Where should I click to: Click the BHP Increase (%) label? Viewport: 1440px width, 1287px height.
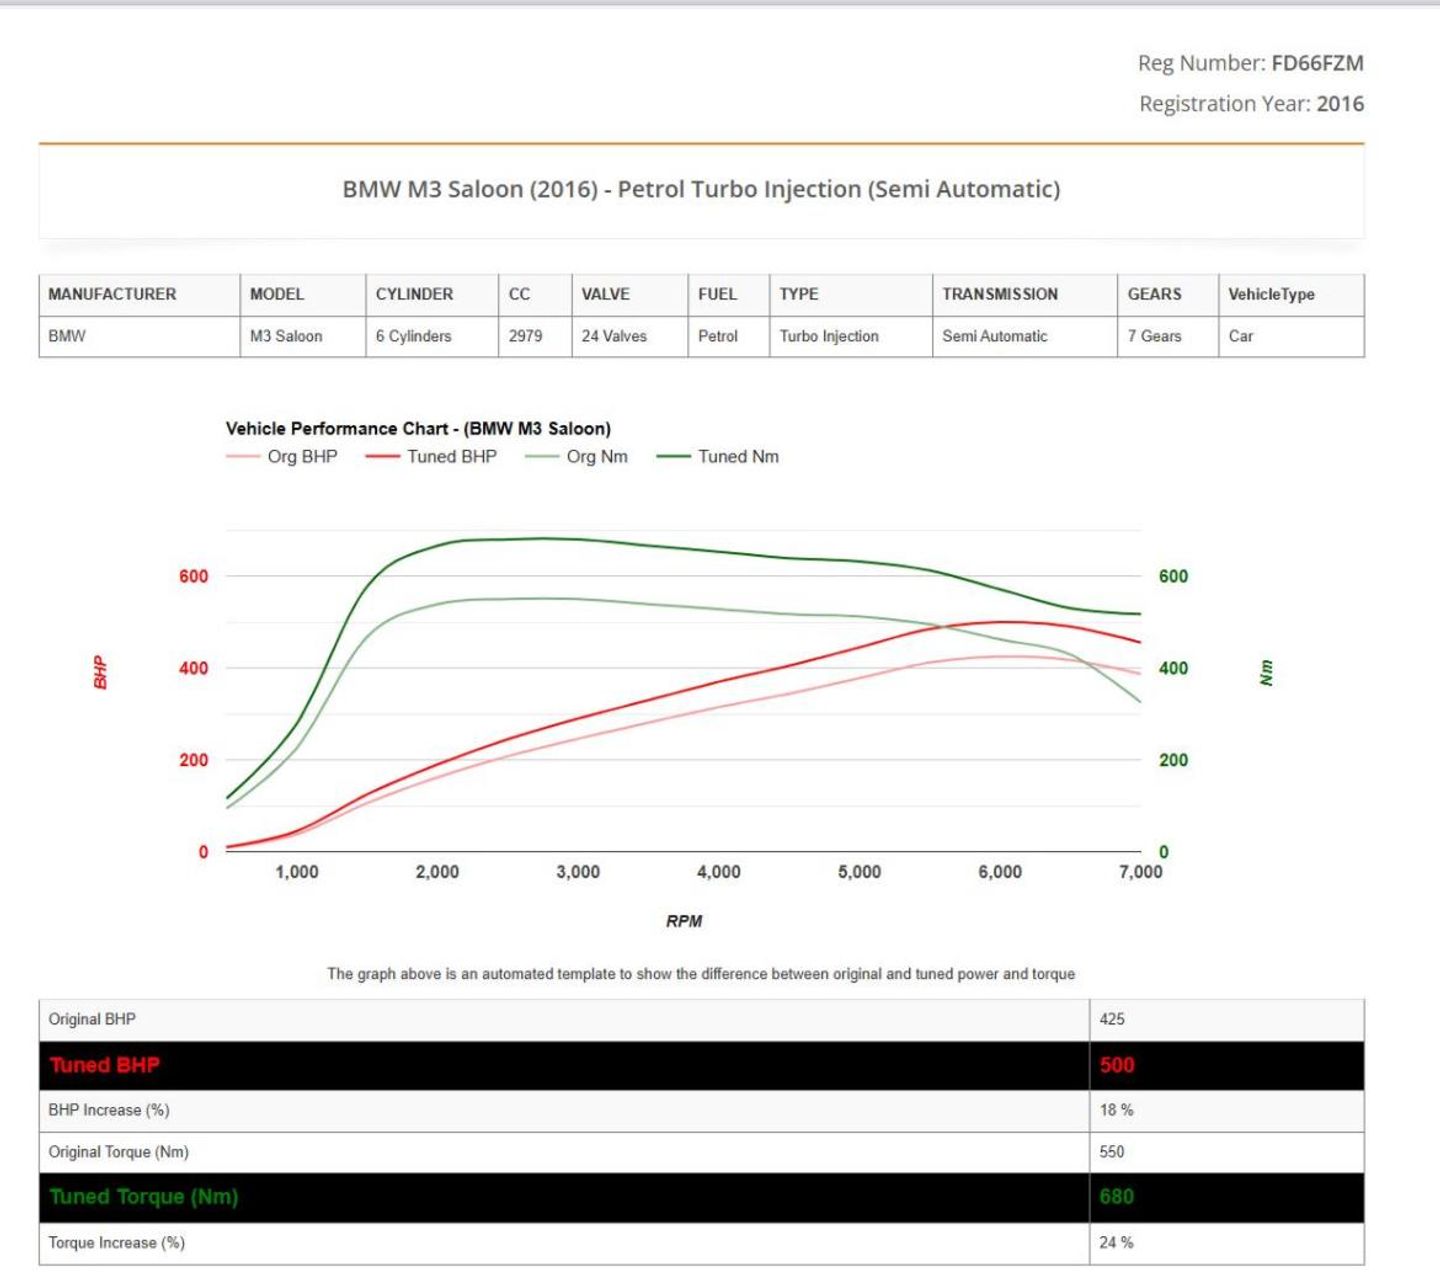click(109, 1110)
